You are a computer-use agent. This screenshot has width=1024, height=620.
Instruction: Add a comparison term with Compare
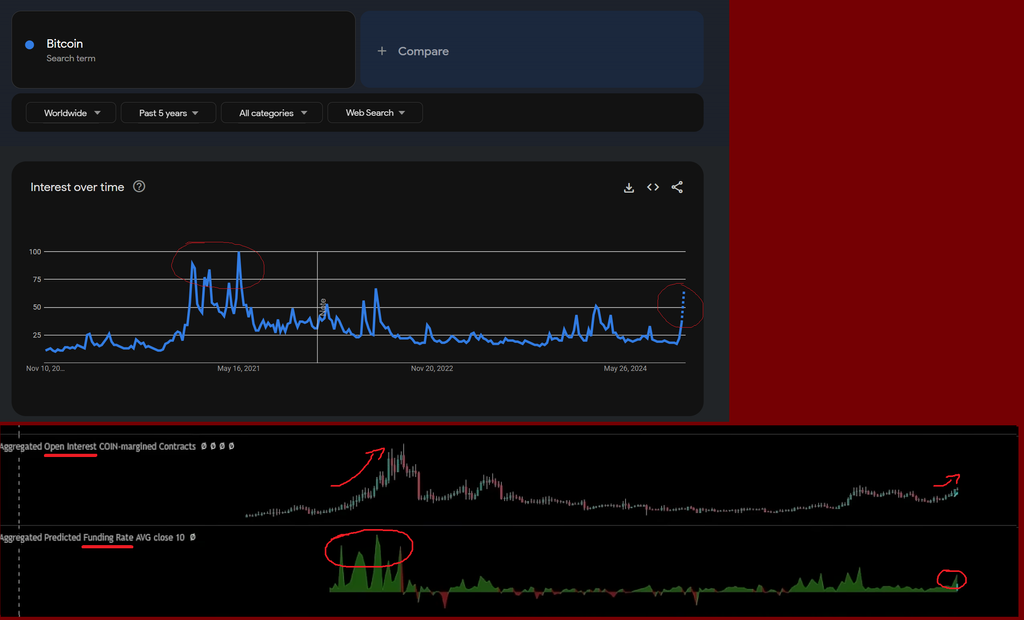(532, 50)
